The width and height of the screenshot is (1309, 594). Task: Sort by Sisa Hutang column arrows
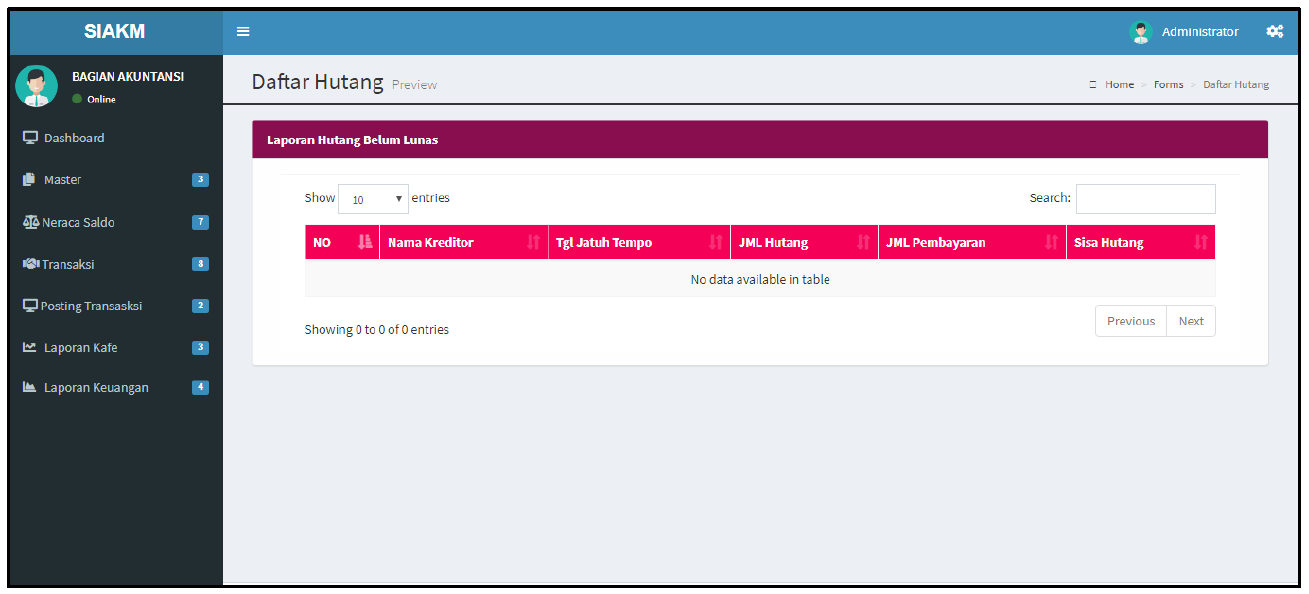pyautogui.click(x=1200, y=242)
